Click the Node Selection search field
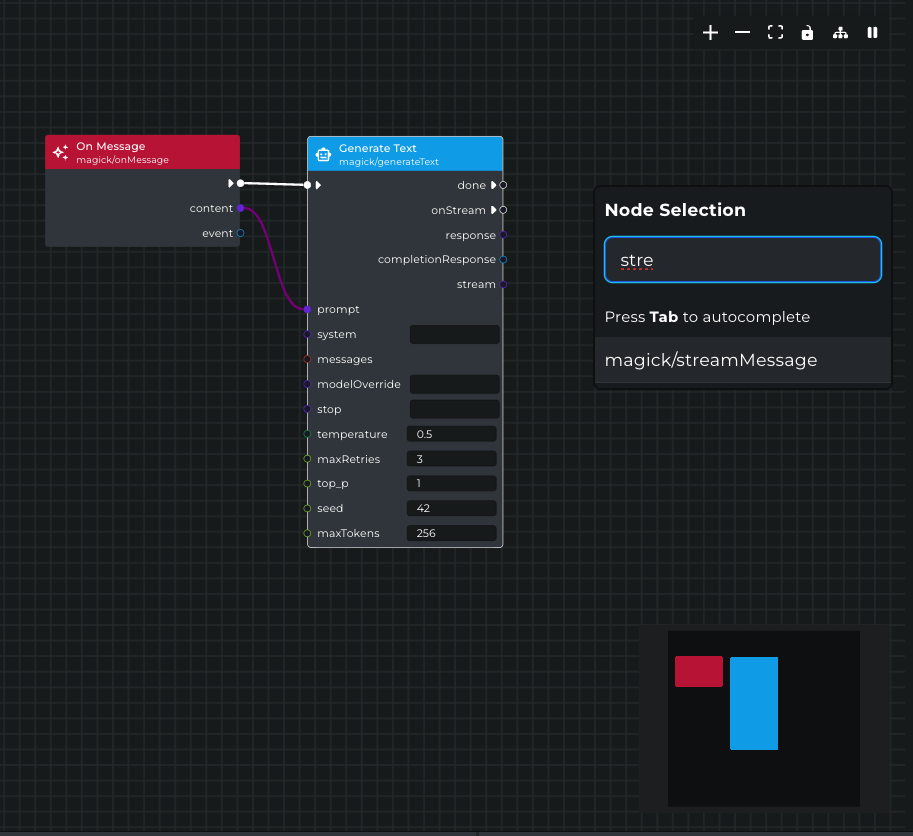This screenshot has width=913, height=836. point(741,259)
